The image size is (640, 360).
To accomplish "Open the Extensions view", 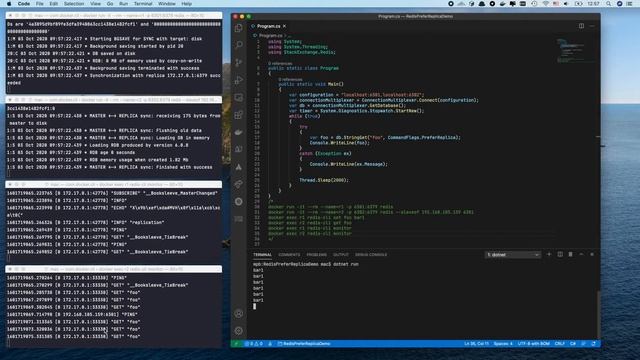I will pos(239,115).
